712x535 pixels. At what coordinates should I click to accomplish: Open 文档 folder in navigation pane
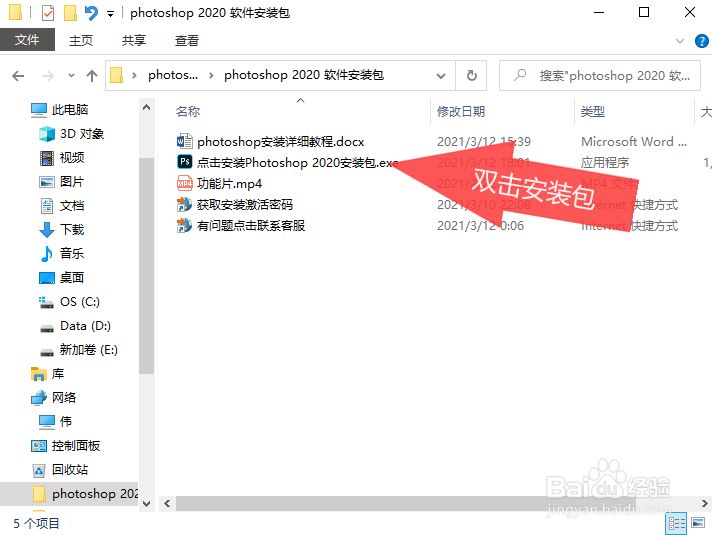(x=72, y=206)
